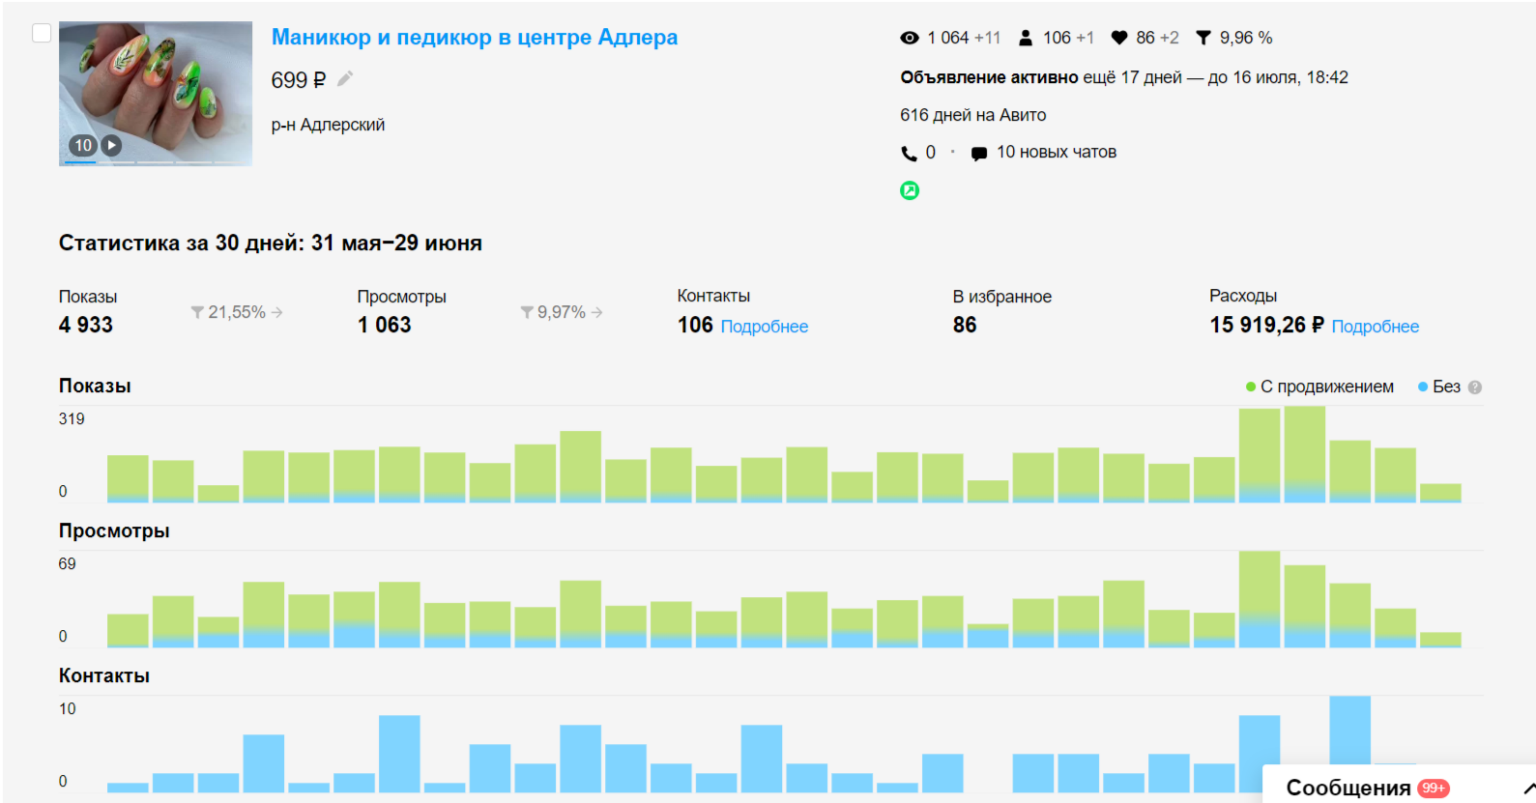Screen dimensions: 1536x803
Task: Open listing title 'Маникюр и педикюр в центре Адлера'
Action: point(474,38)
